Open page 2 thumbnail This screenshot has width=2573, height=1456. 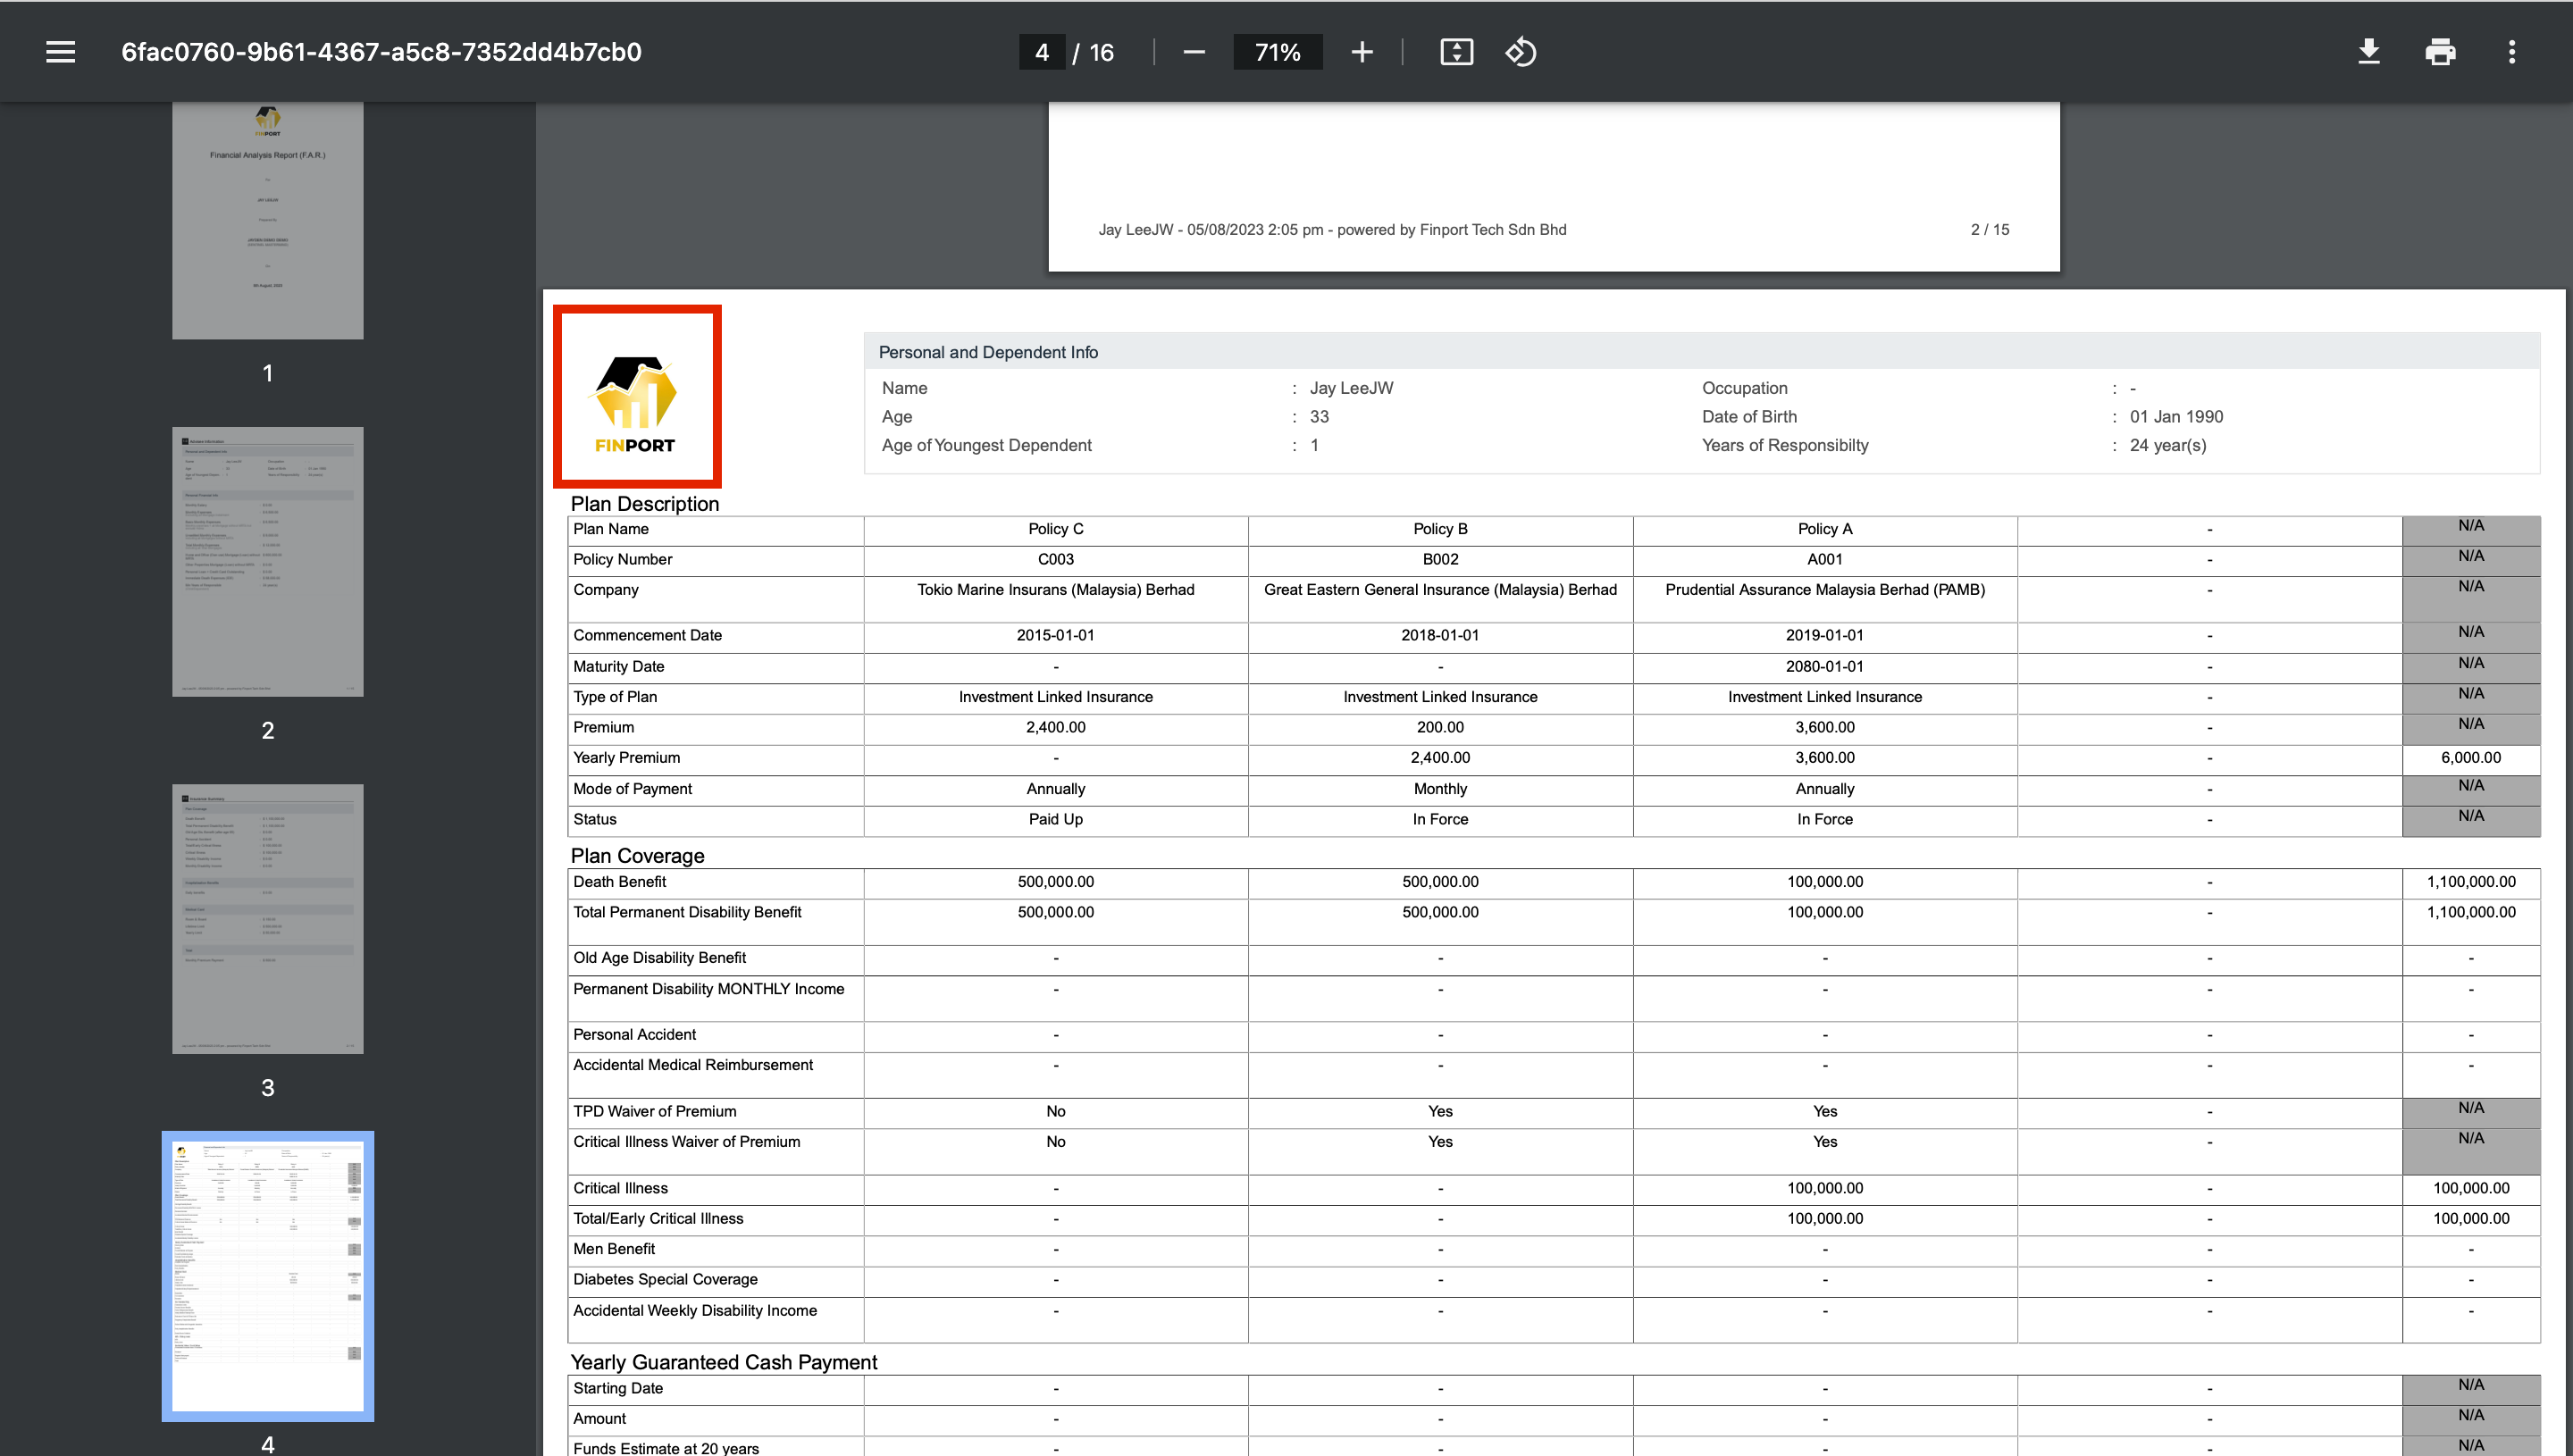267,562
